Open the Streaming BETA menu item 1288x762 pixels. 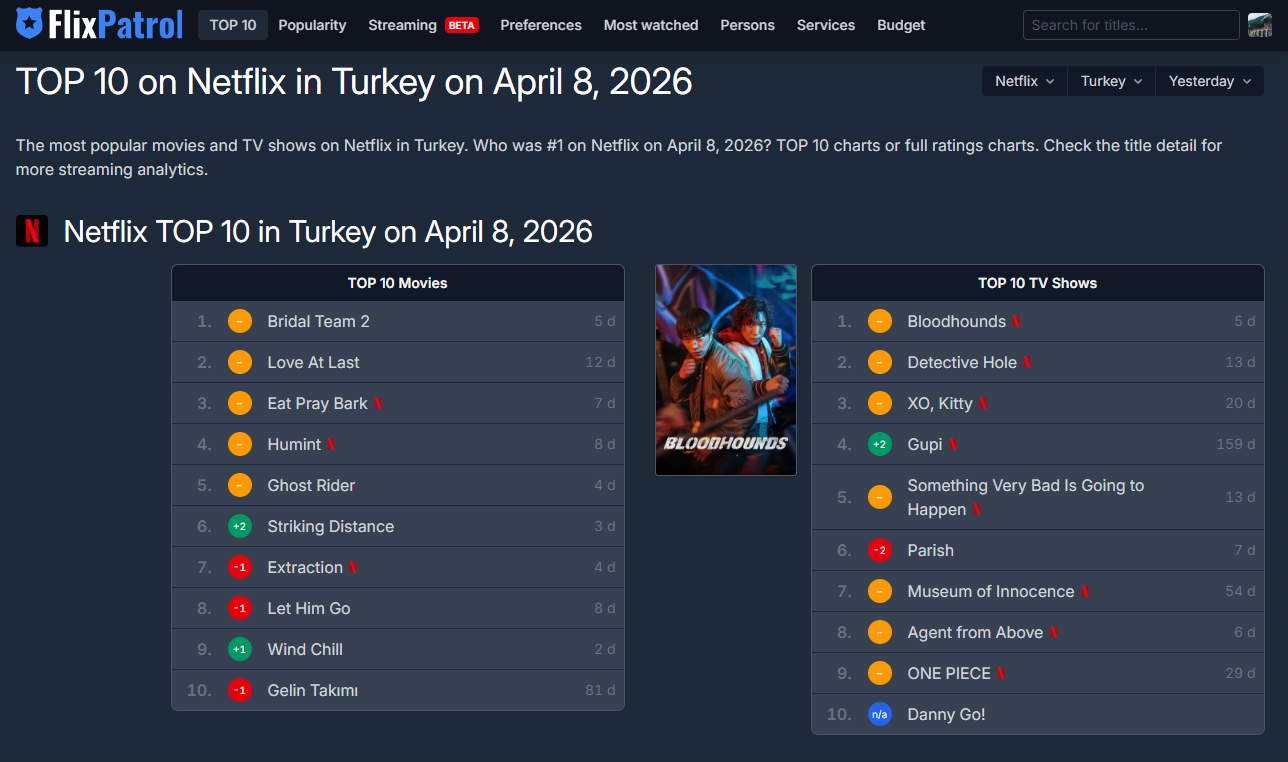pos(423,25)
